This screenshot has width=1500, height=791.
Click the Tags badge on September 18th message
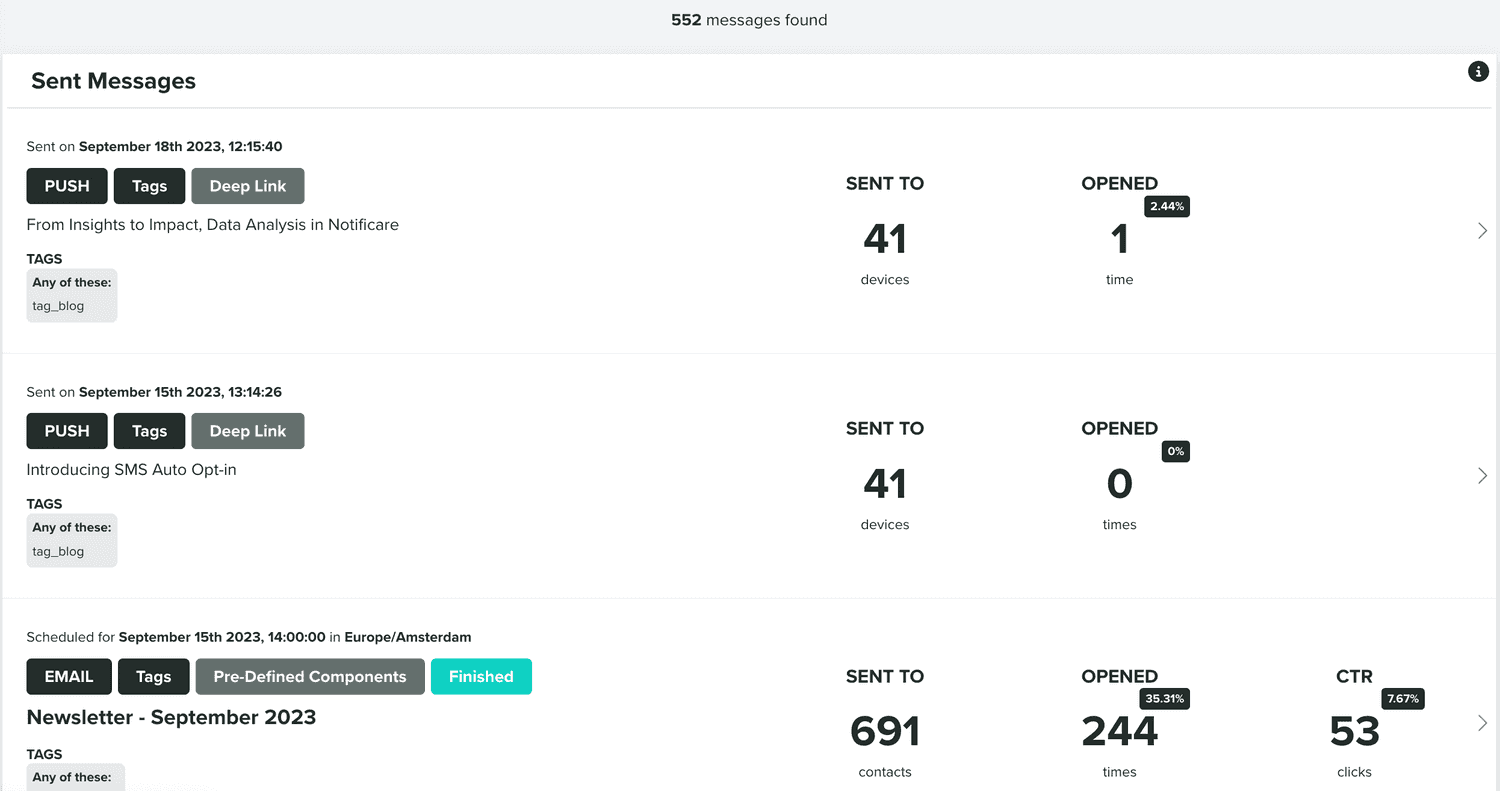[x=149, y=186]
